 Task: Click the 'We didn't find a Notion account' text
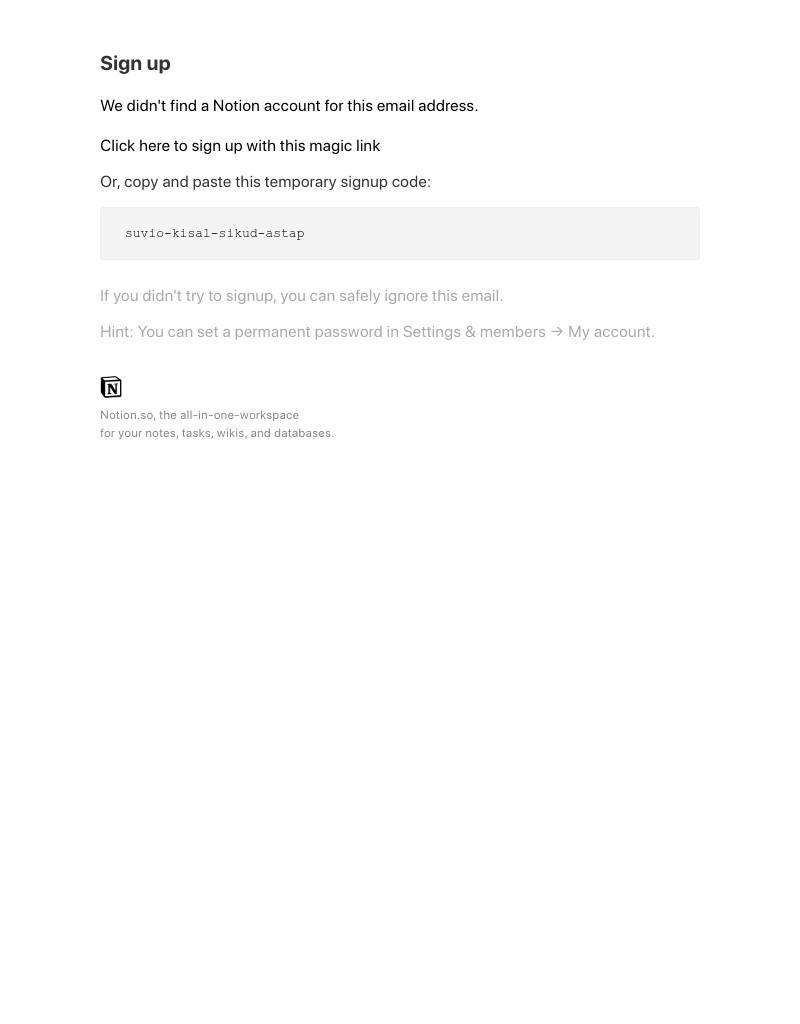210,106
